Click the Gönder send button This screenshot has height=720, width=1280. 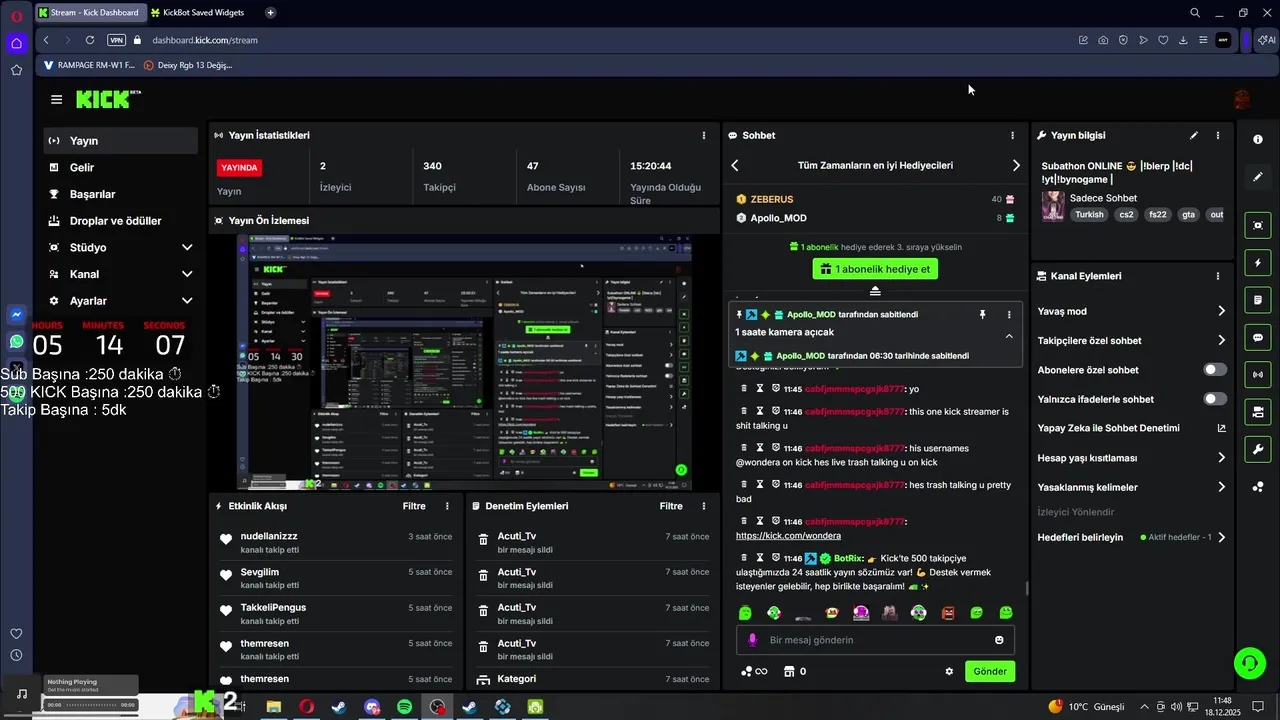click(990, 671)
